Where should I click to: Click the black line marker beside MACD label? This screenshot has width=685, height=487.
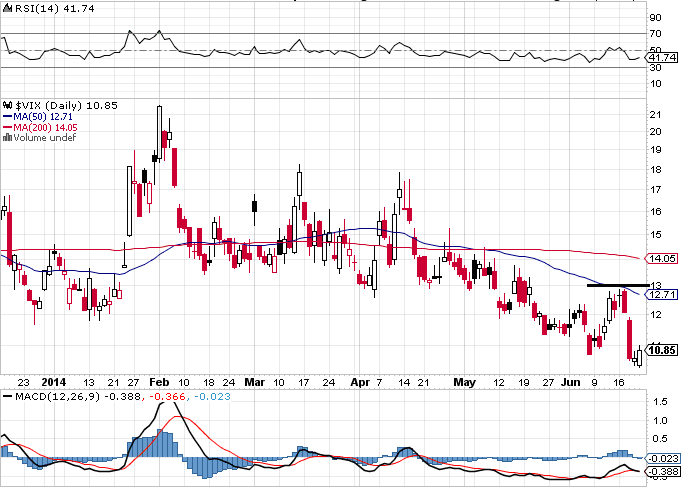[x=6, y=397]
